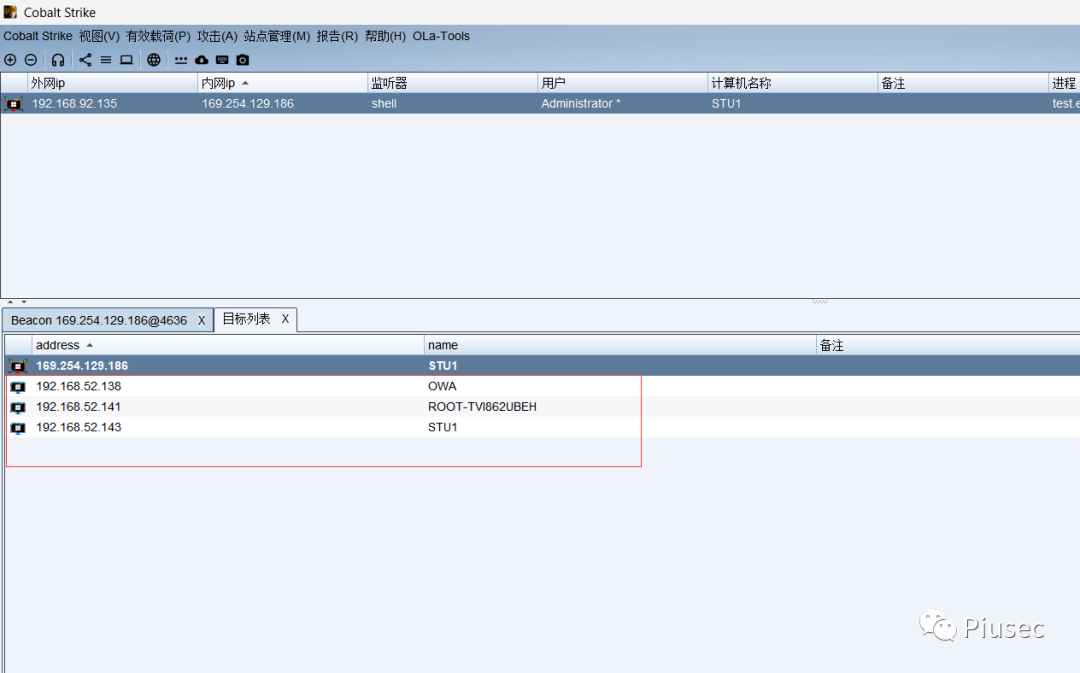Sort sessions by 备注 column header
Screen dimensions: 1080x673
tap(963, 83)
